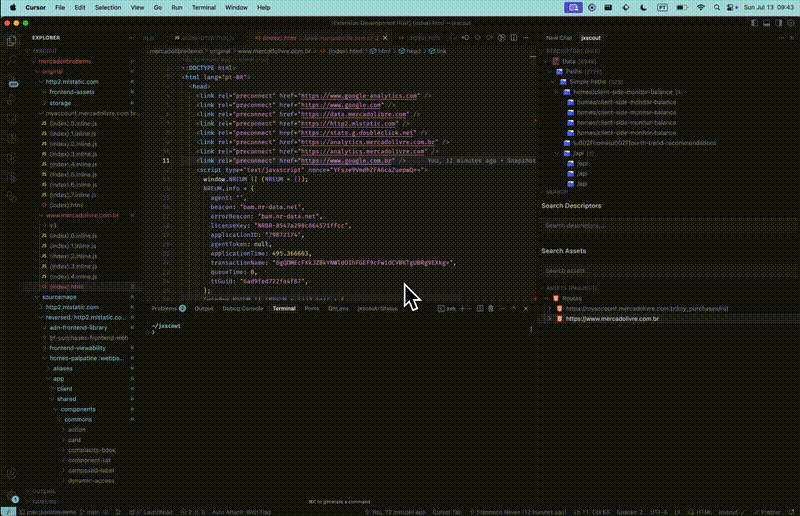Collapse the Routes node in assets
The height and width of the screenshot is (516, 800).
coord(547,299)
